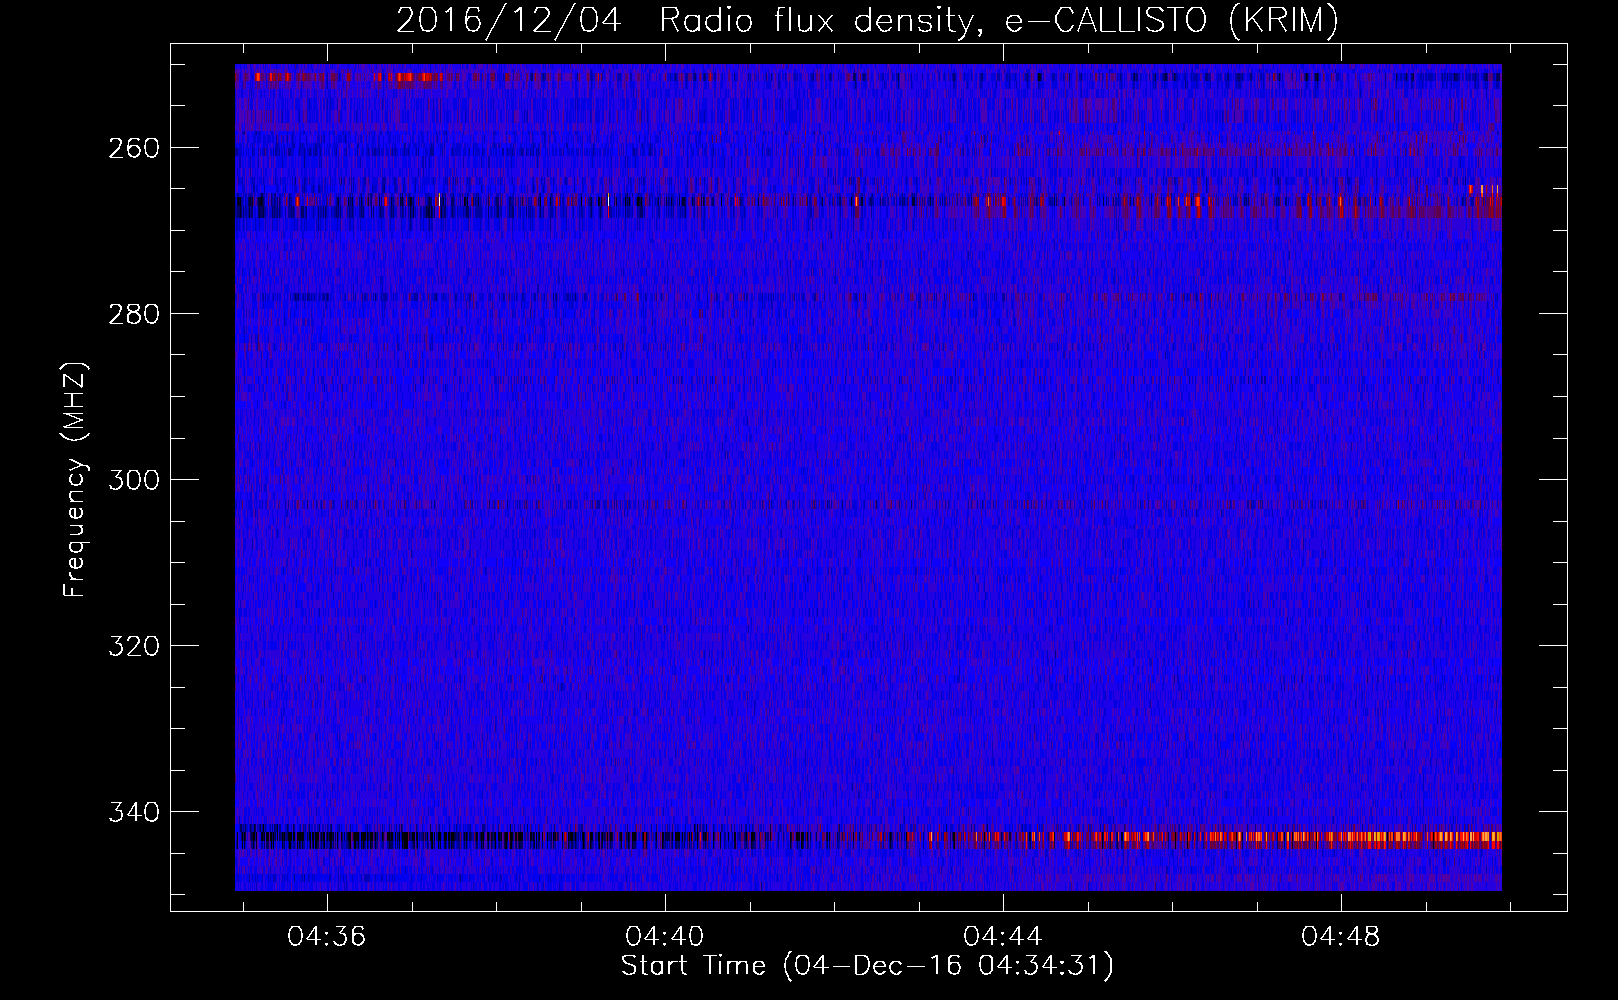Select the 340 frequency tick label
Viewport: 1618px width, 1000px height.
click(x=133, y=812)
